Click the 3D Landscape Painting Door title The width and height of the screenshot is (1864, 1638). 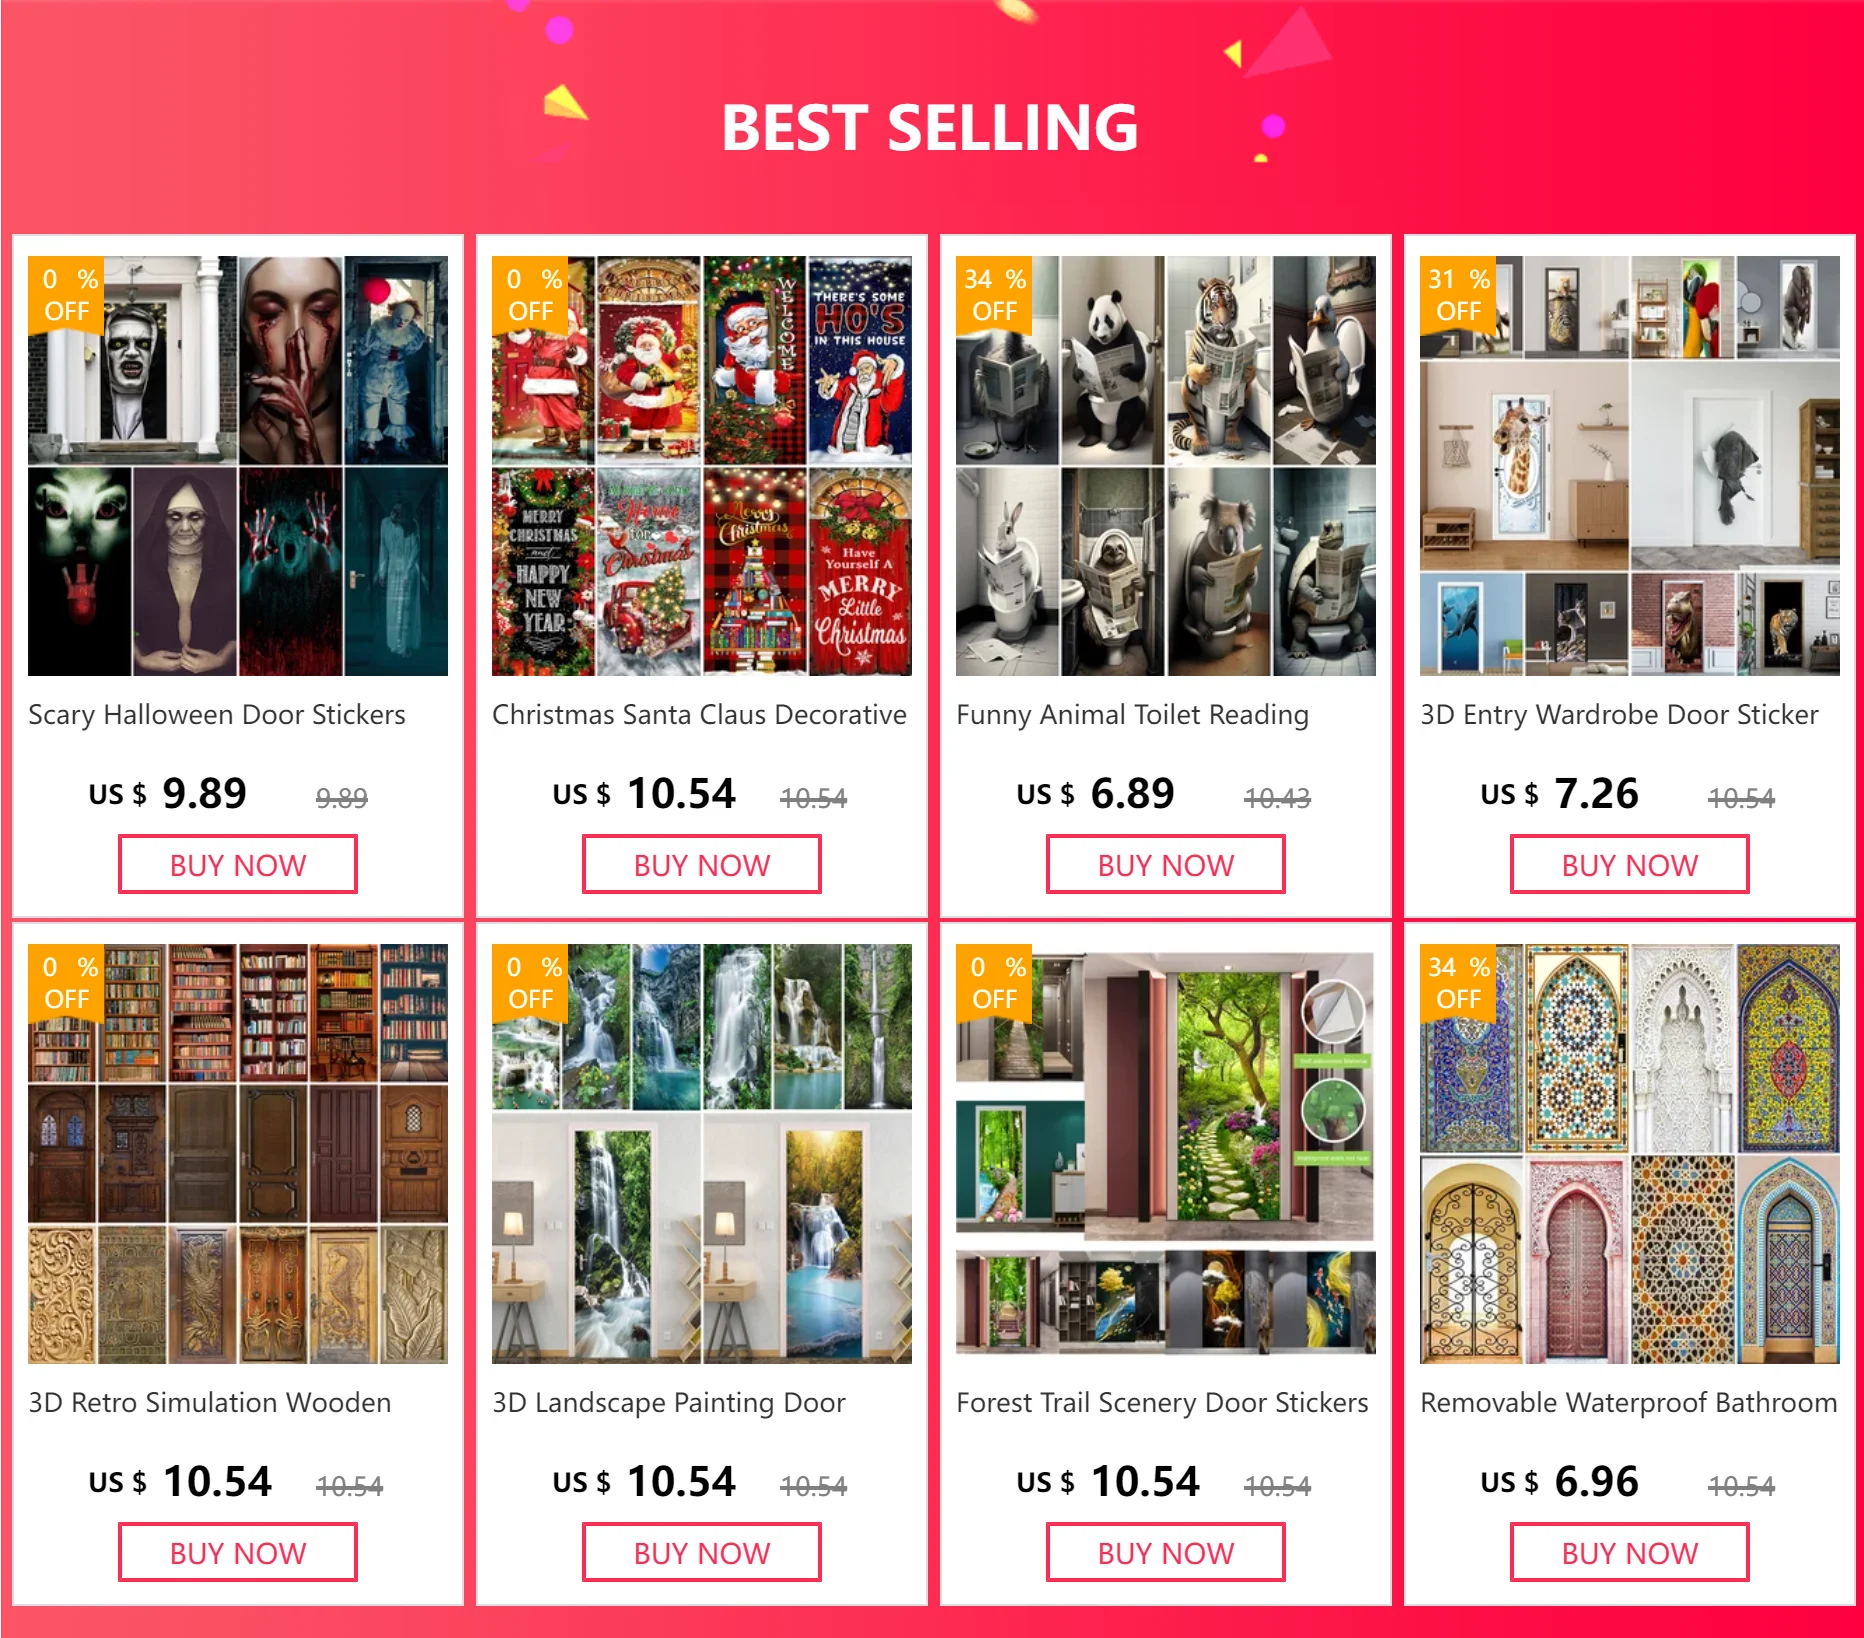coord(669,1404)
